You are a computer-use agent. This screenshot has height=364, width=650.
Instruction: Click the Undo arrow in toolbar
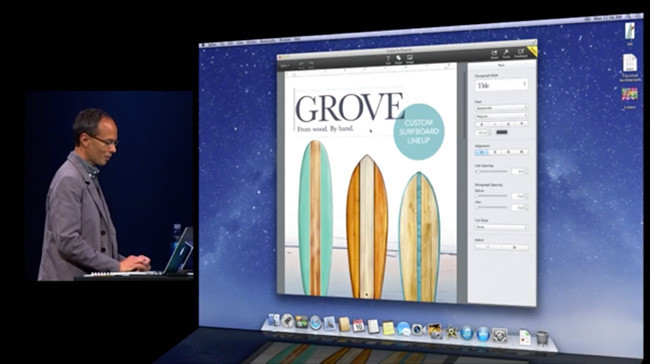(x=301, y=64)
